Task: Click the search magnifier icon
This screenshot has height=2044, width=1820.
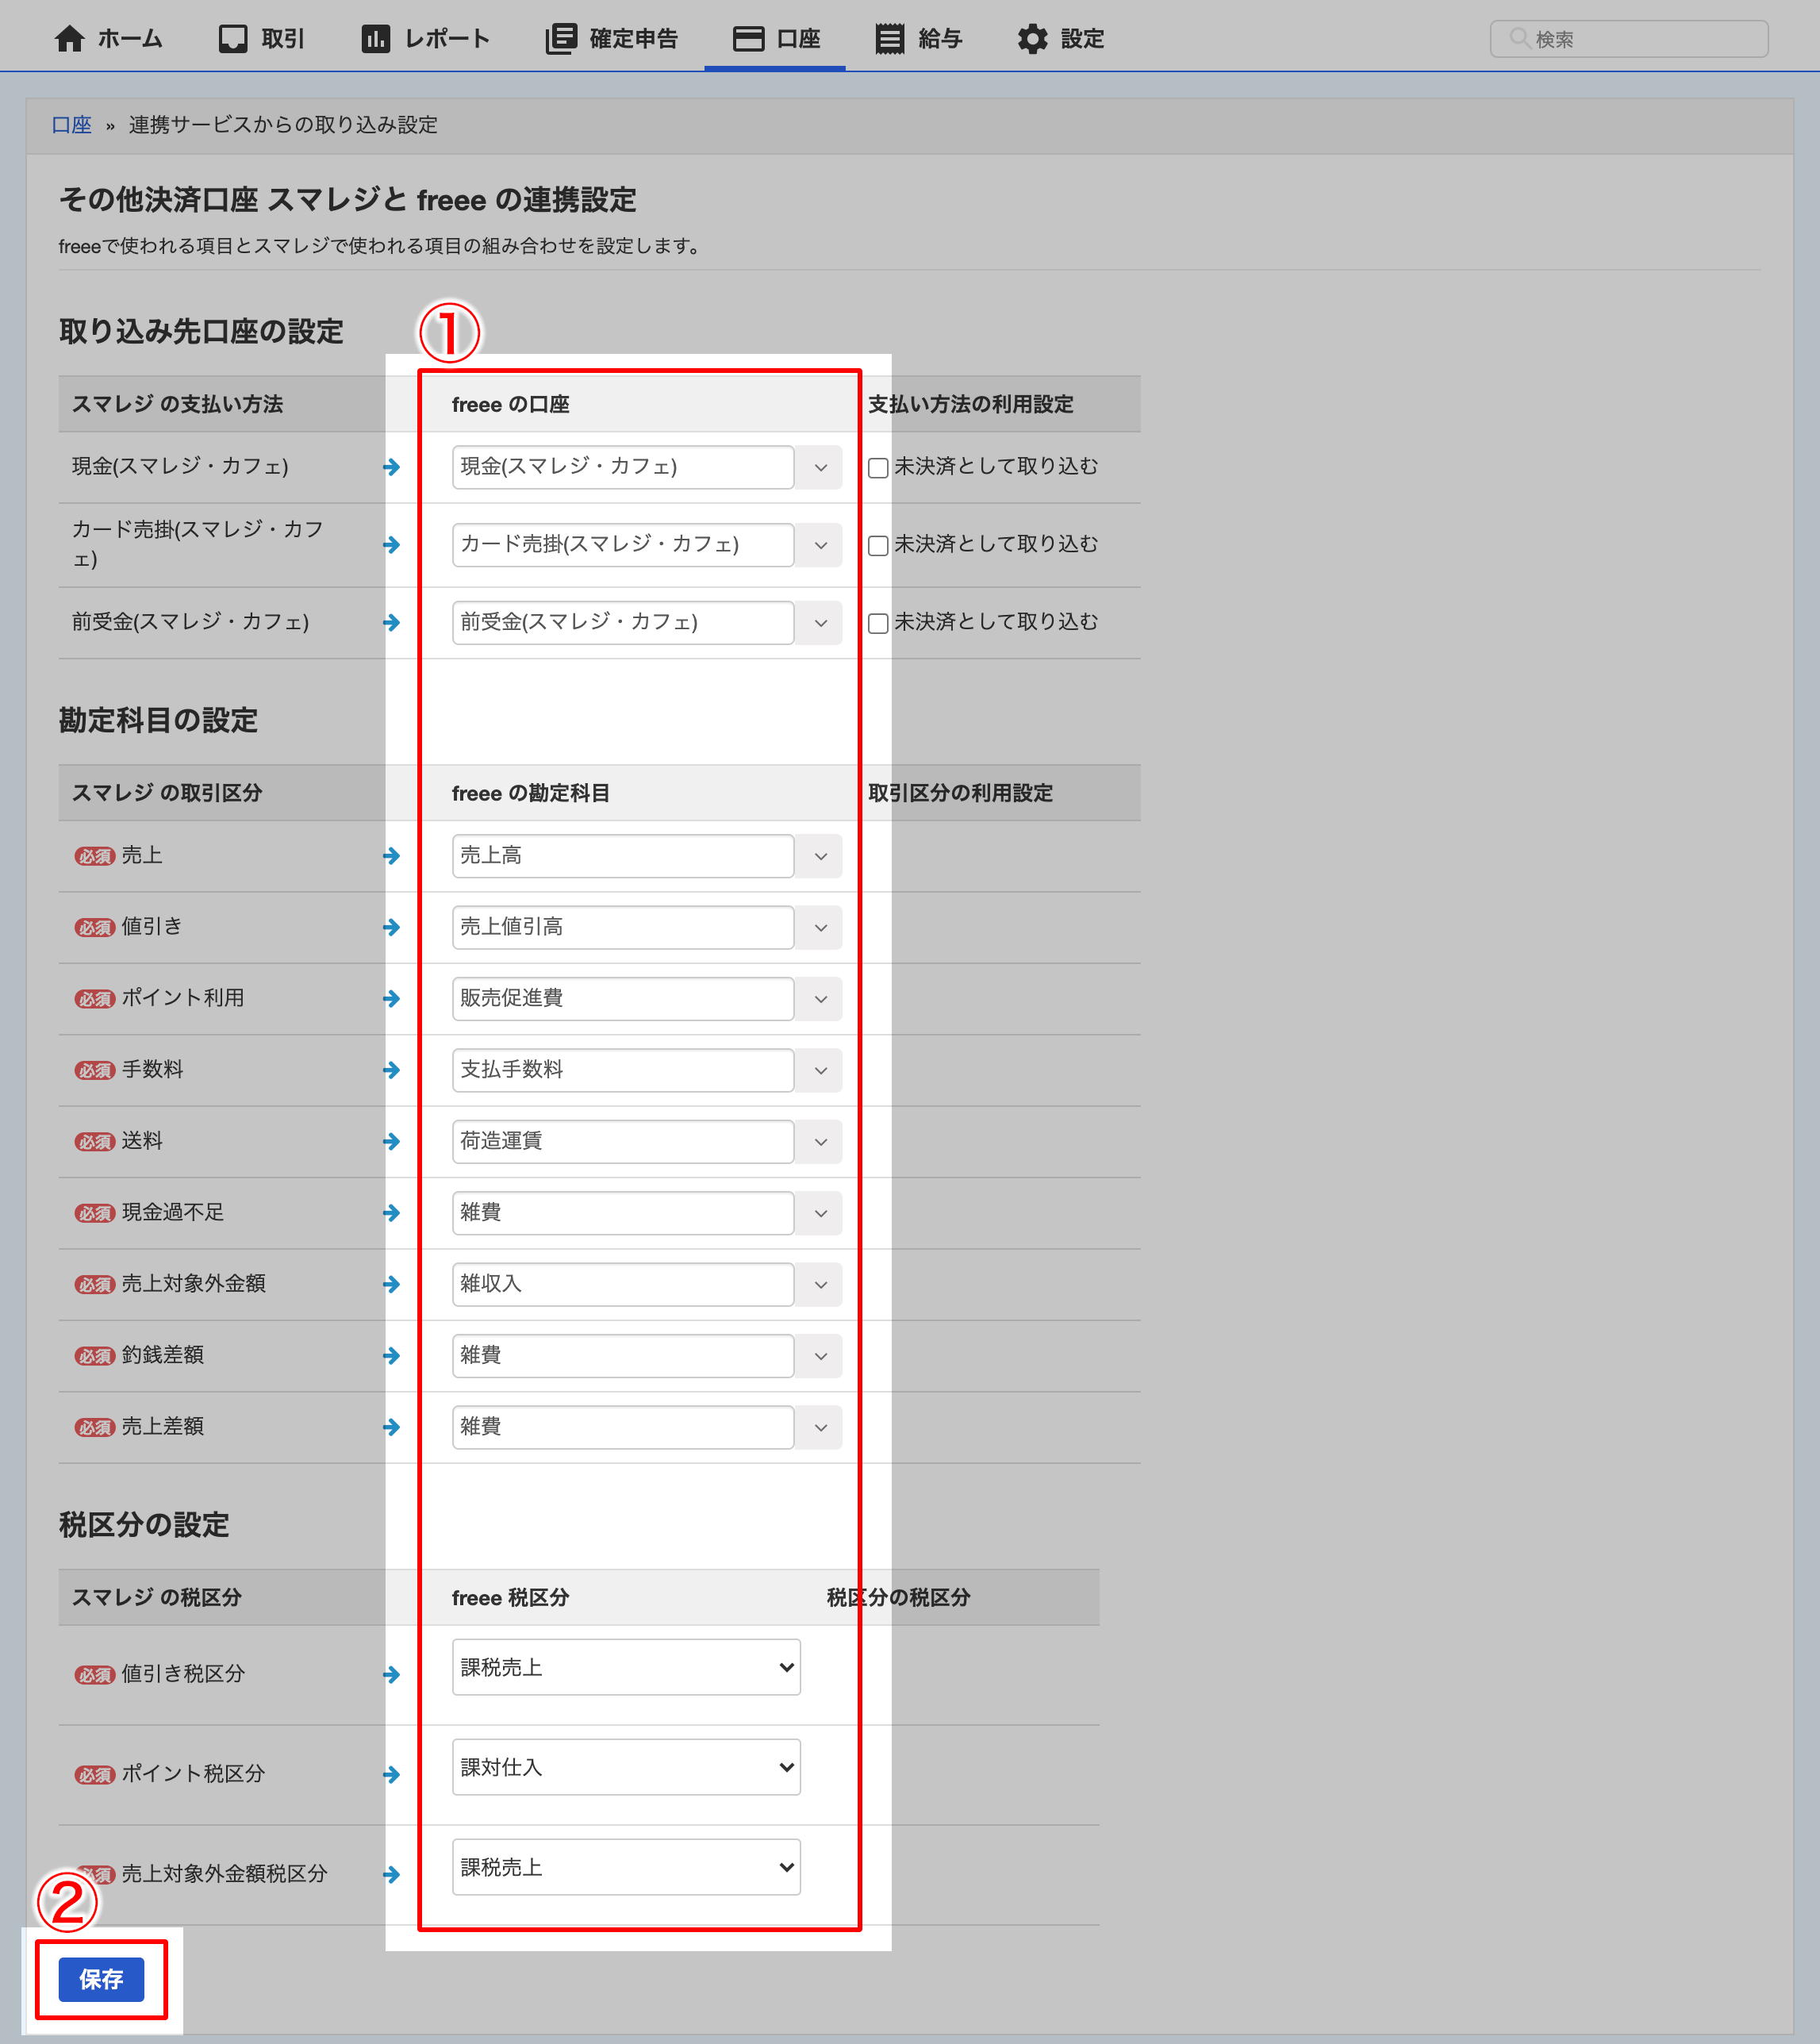Action: pyautogui.click(x=1519, y=39)
